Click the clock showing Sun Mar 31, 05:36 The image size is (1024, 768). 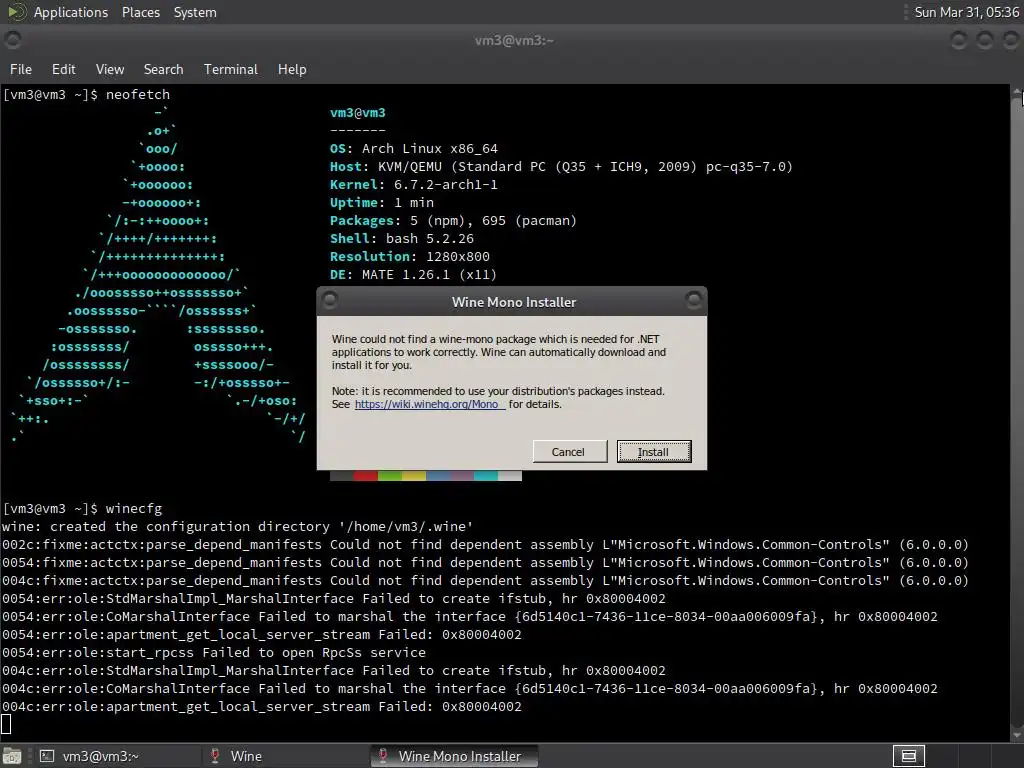coord(966,12)
